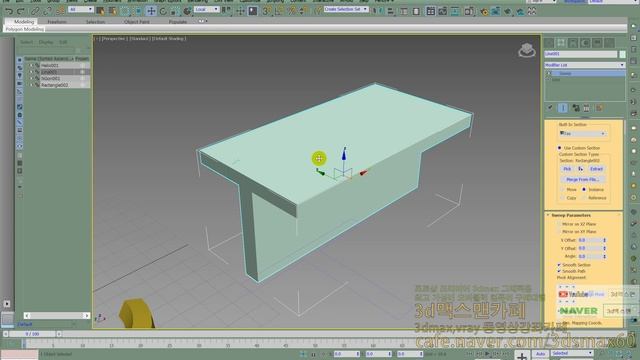The image size is (640, 360).
Task: Click Merge From File button
Action: tap(582, 179)
